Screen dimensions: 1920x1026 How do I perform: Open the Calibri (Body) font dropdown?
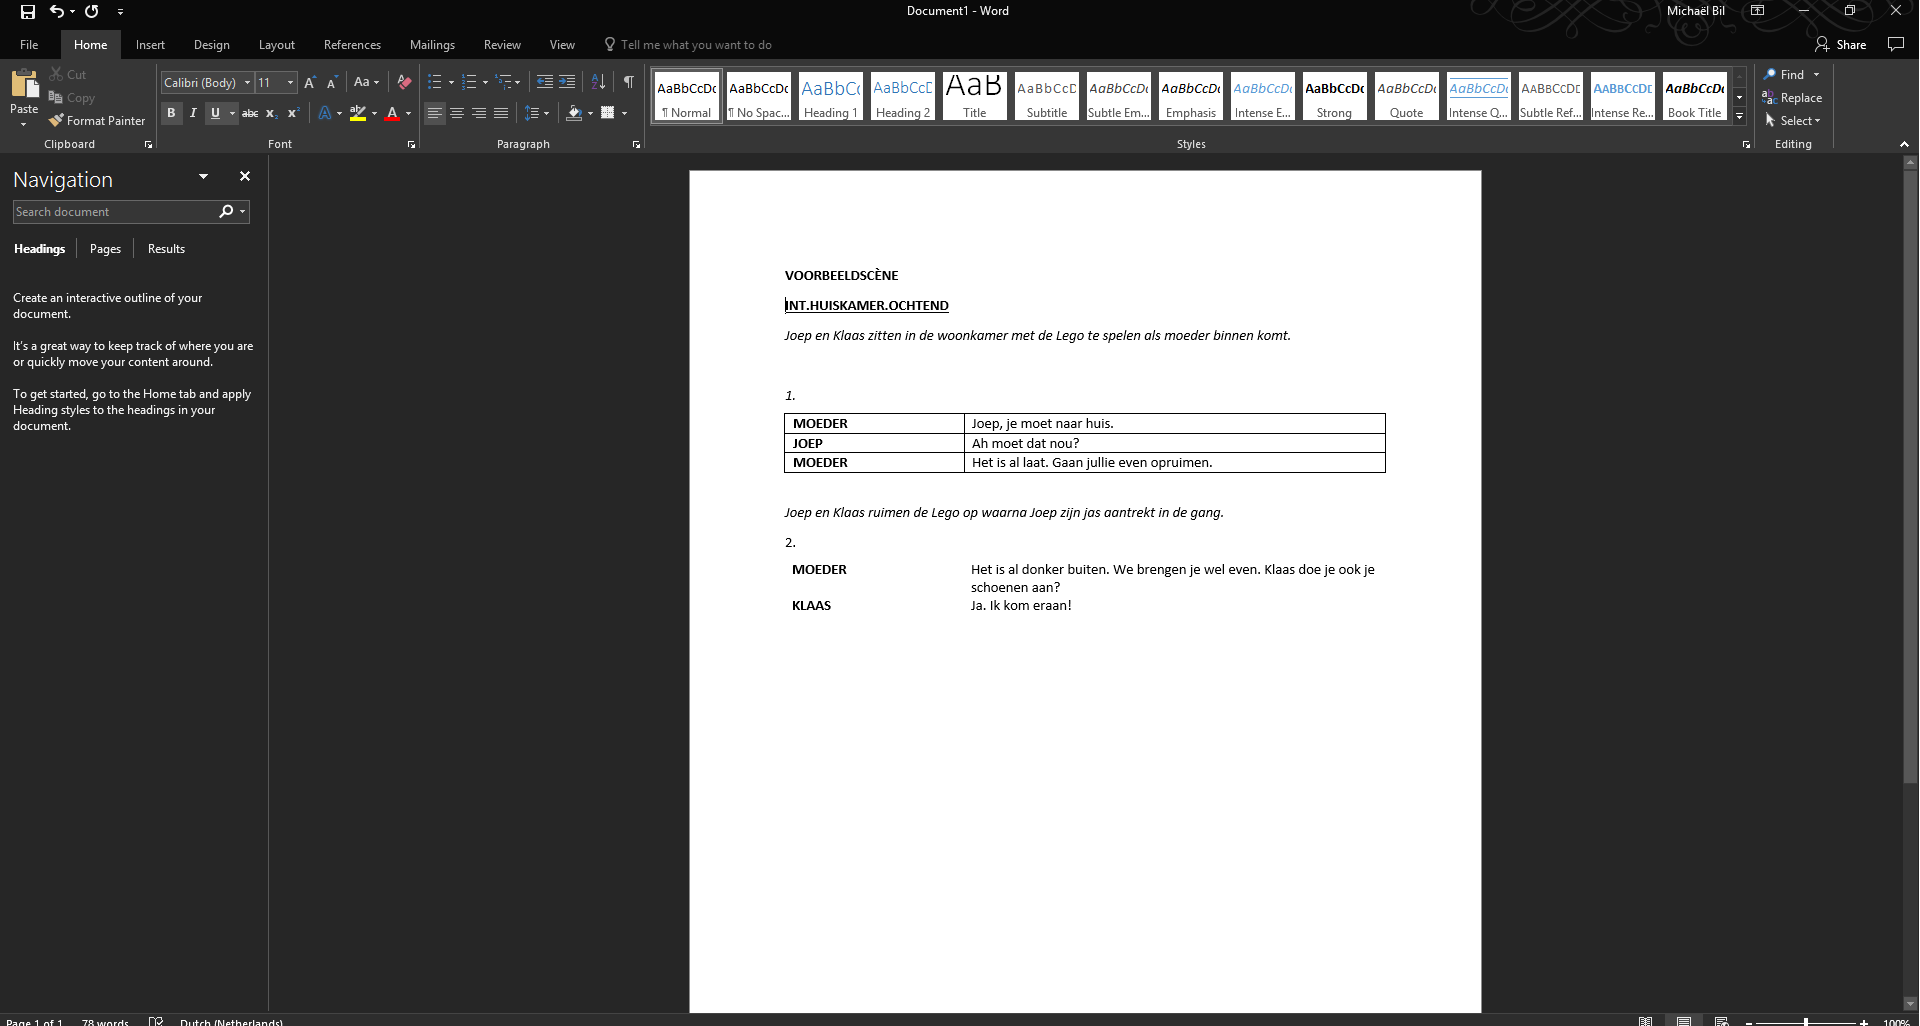pyautogui.click(x=247, y=83)
